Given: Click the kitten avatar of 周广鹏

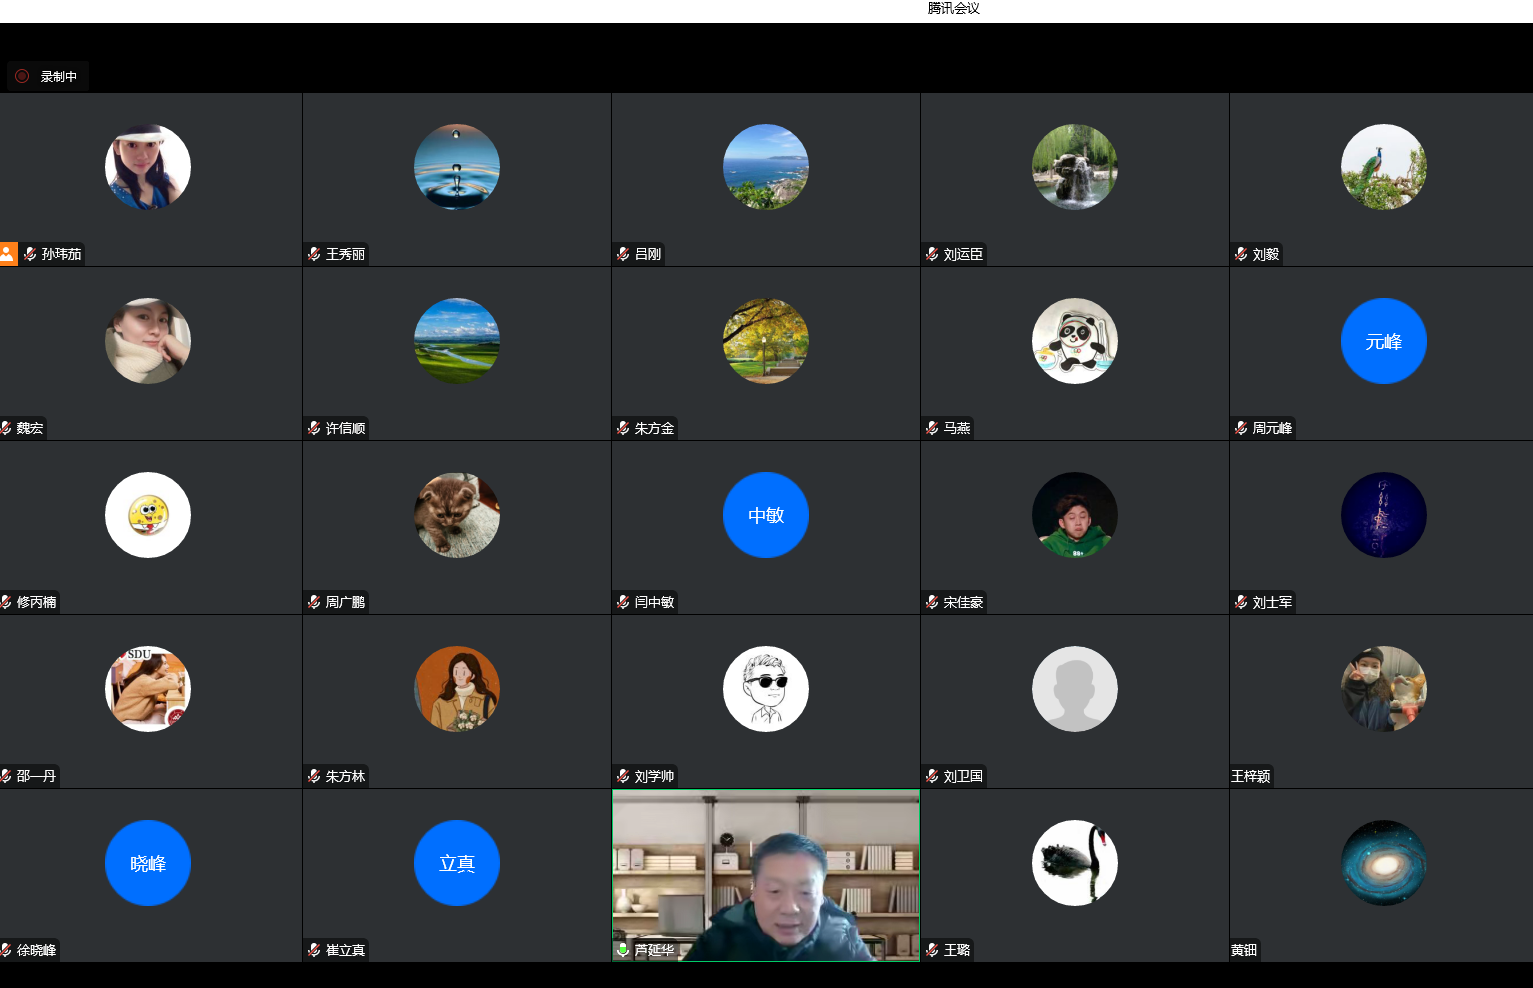Looking at the screenshot, I should coord(456,515).
